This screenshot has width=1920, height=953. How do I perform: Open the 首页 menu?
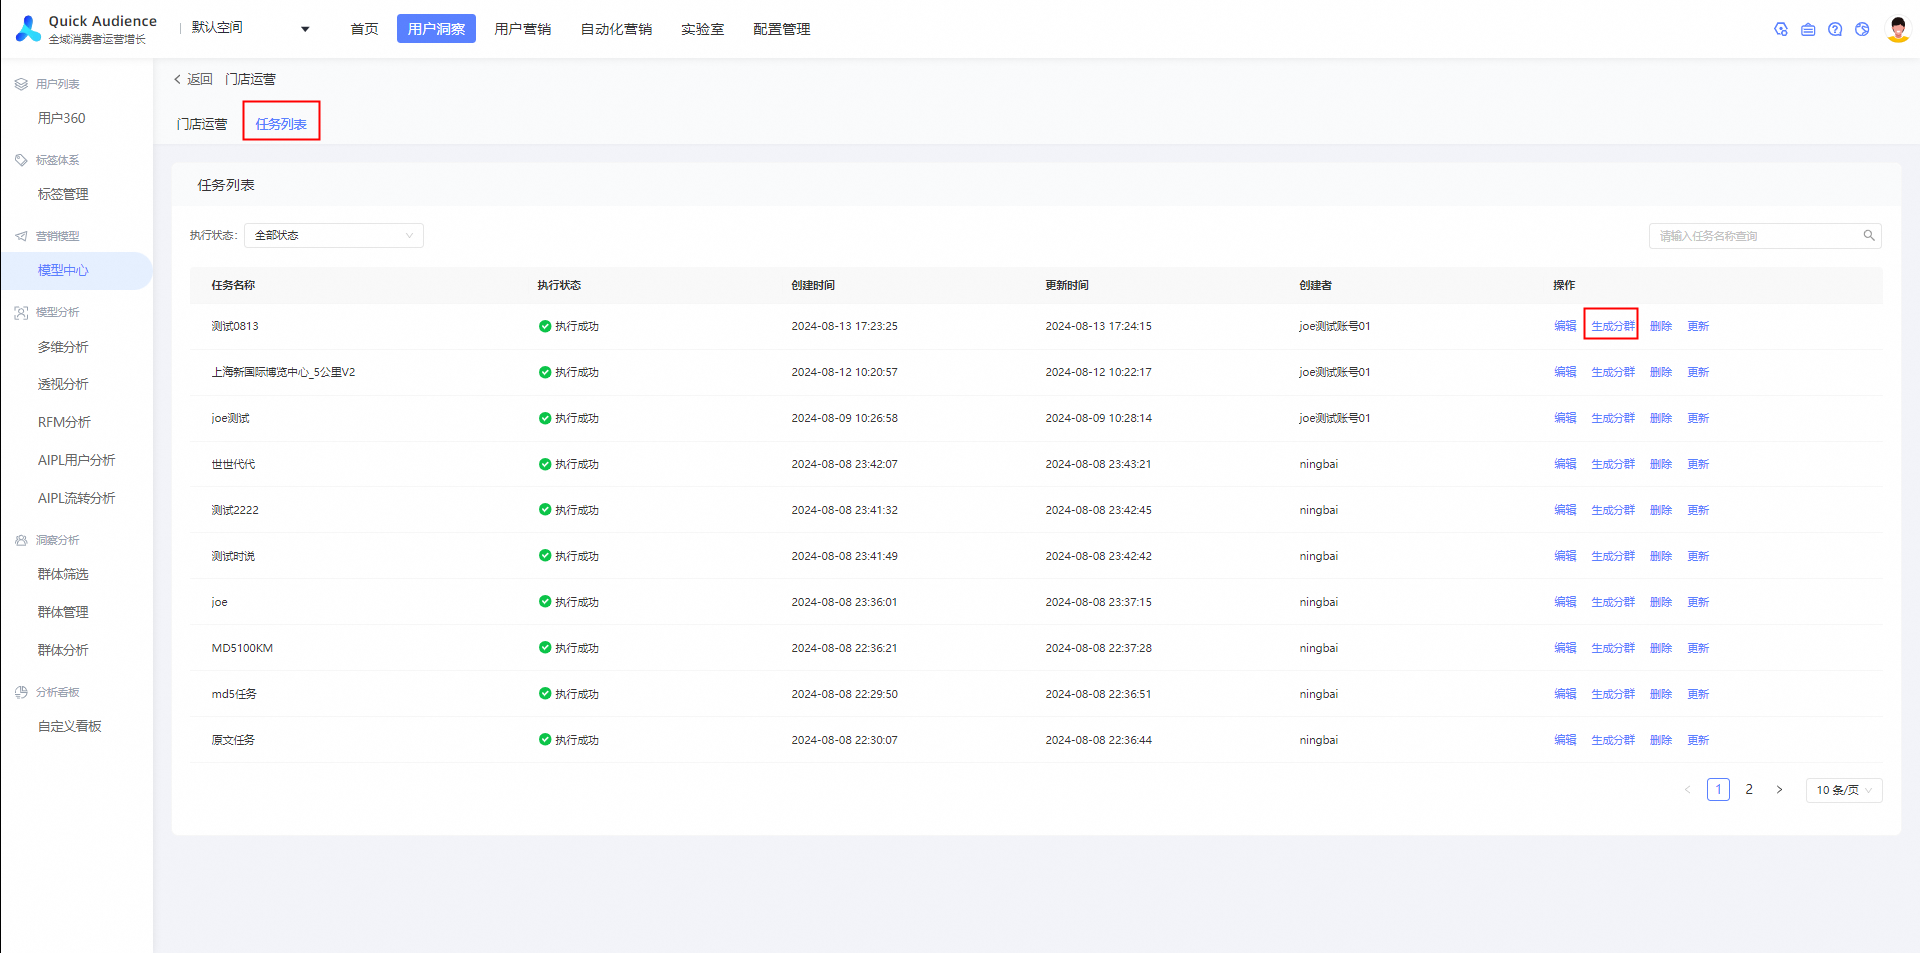tap(364, 29)
